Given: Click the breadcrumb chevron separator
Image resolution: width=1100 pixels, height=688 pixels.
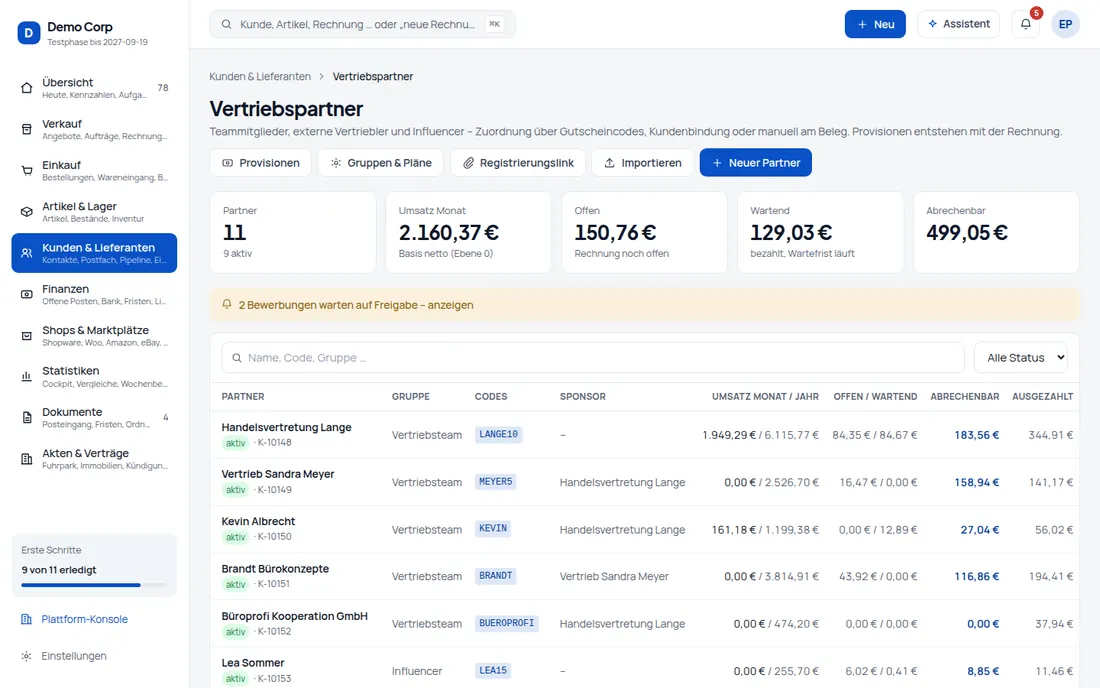Looking at the screenshot, I should 321,76.
